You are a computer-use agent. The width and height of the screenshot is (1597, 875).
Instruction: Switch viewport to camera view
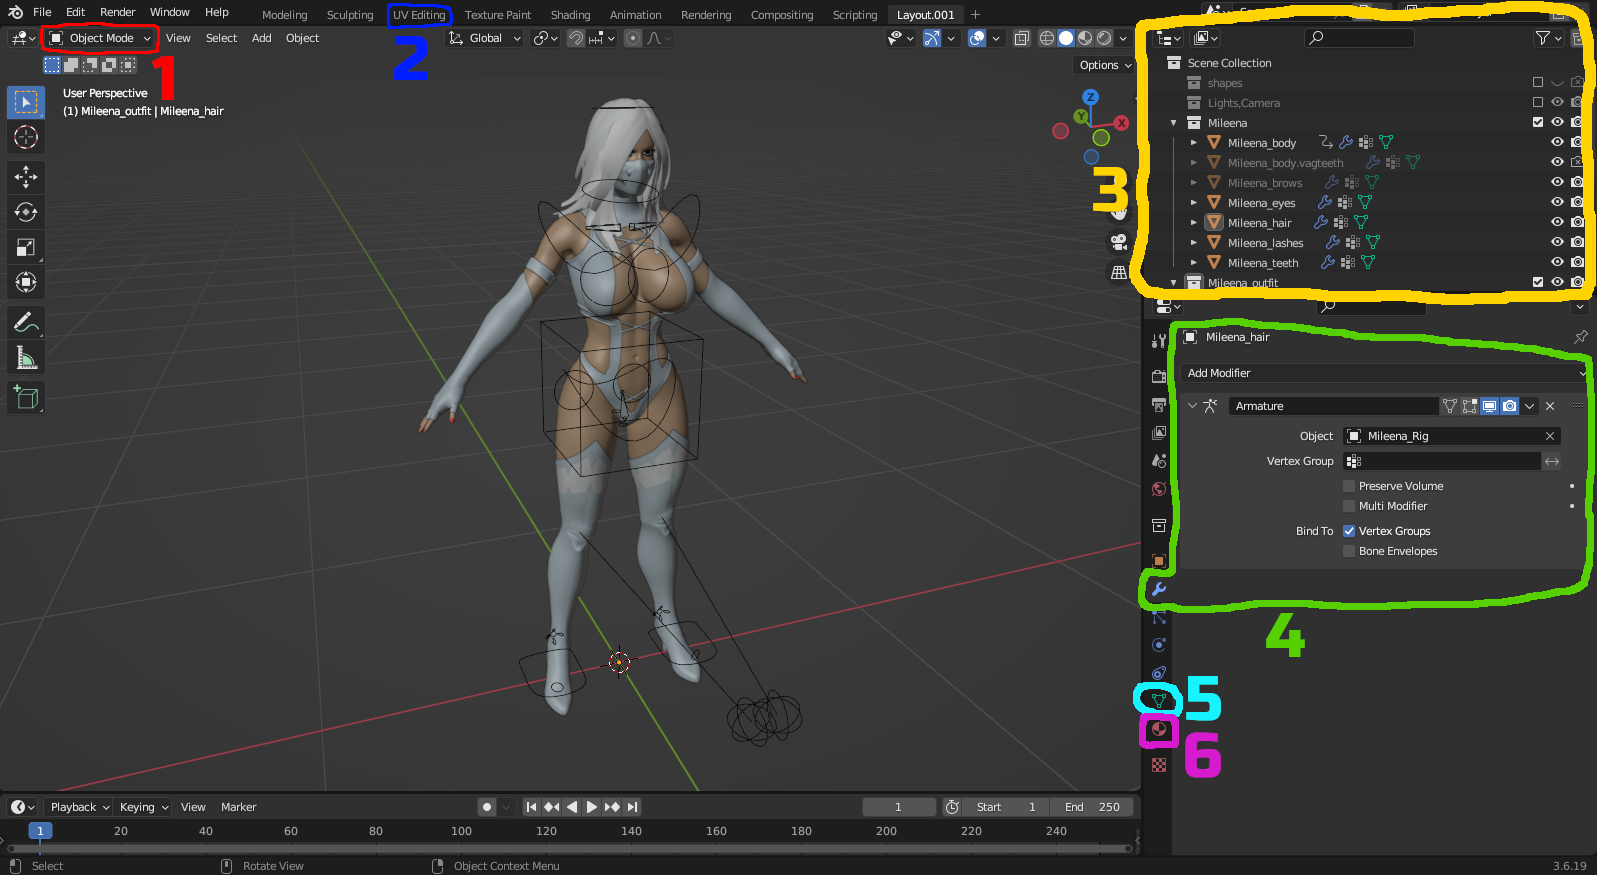[x=1119, y=242]
